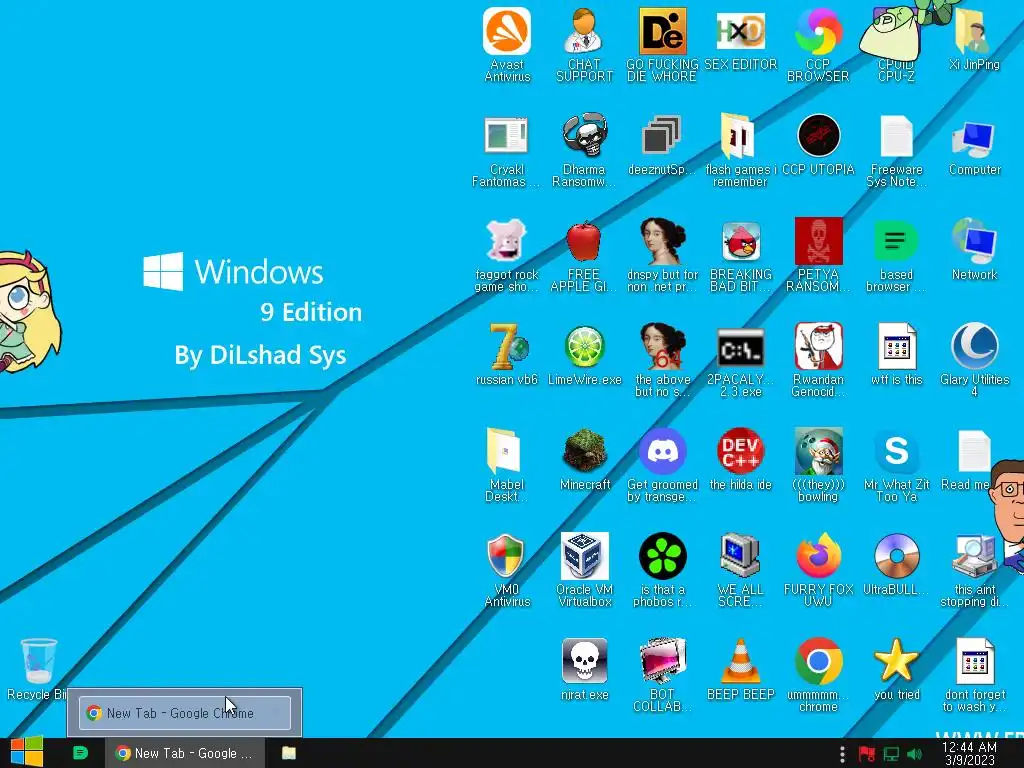
Task: Open dont forget to wash y... file
Action: click(974, 661)
